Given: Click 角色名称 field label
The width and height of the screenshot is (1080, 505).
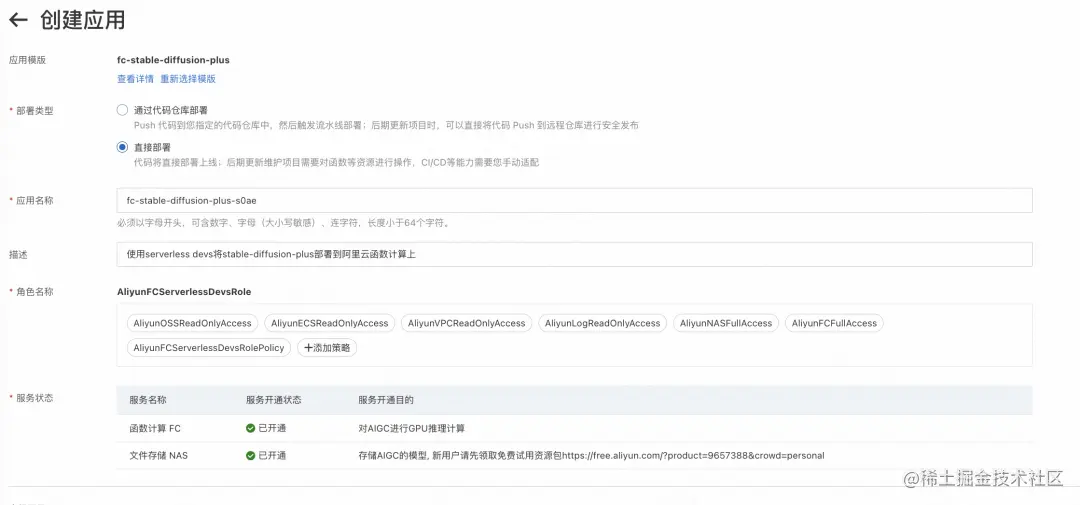Looking at the screenshot, I should coord(34,291).
